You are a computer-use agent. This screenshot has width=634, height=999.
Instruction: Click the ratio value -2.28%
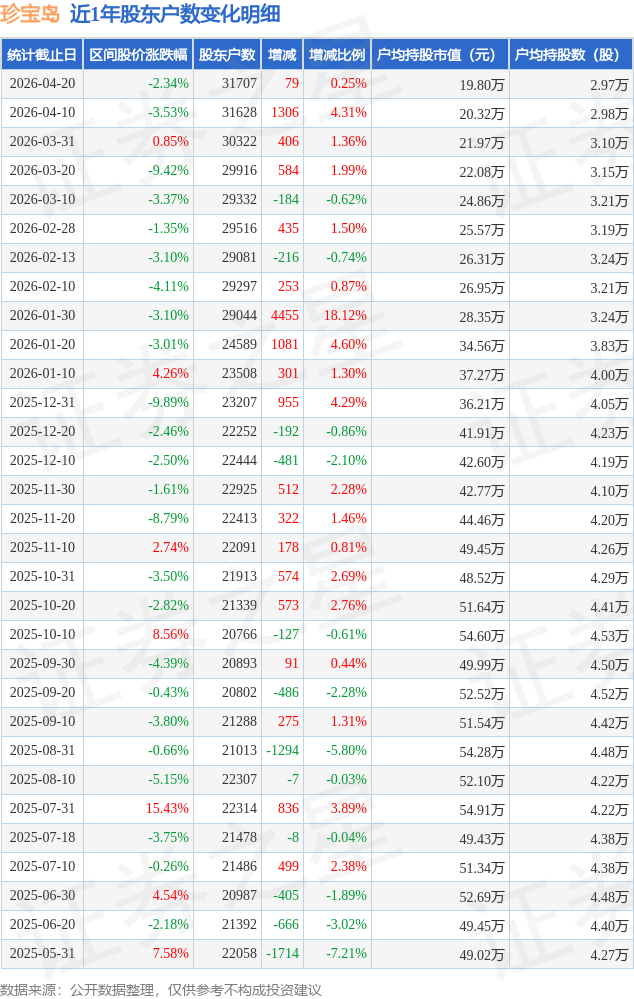[347, 692]
